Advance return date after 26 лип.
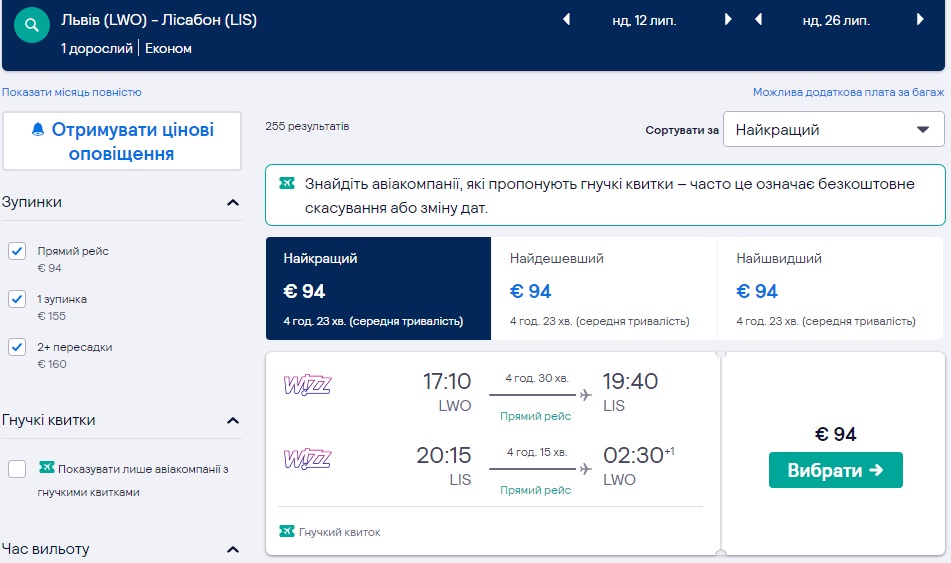This screenshot has height=563, width=951. point(920,20)
